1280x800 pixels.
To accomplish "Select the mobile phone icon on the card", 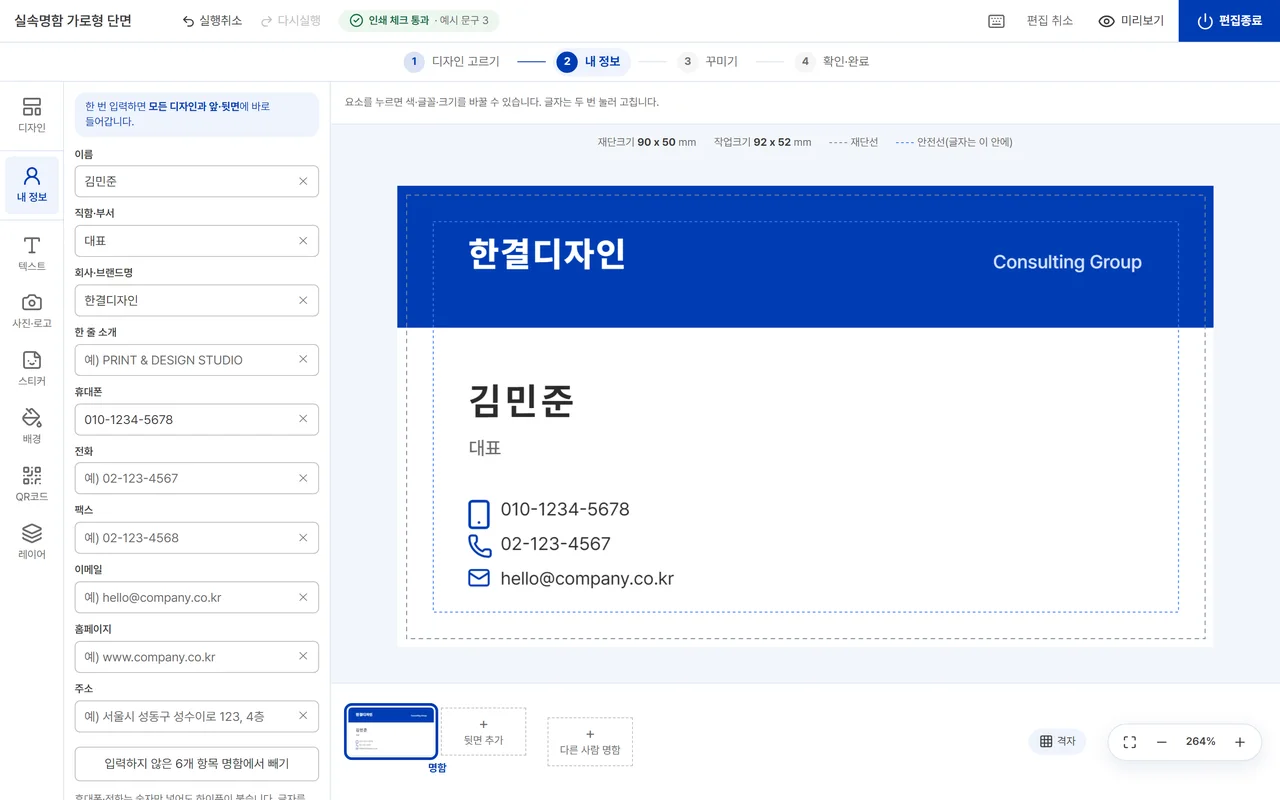I will point(479,514).
